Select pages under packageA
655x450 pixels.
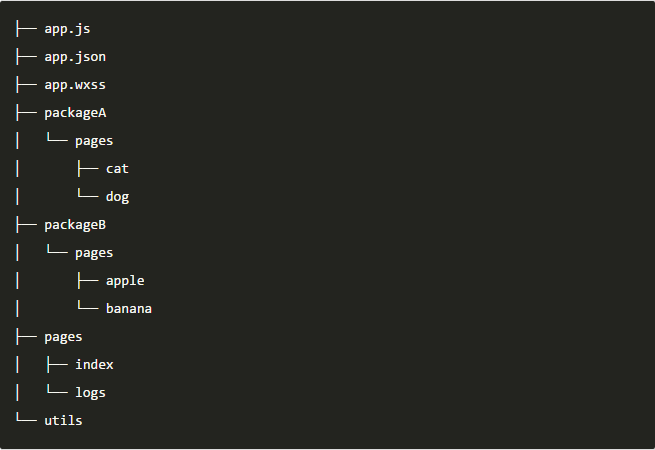pyautogui.click(x=94, y=141)
